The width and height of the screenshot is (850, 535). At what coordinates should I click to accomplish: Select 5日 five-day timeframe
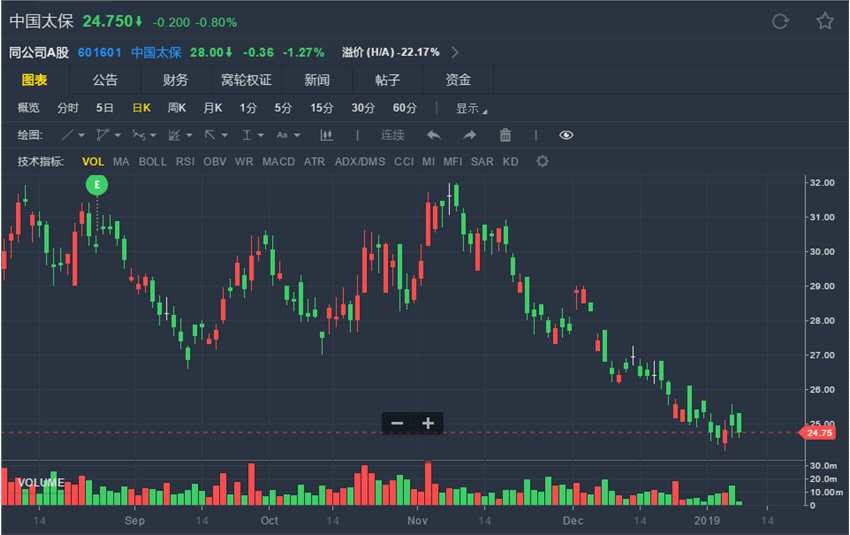(x=104, y=108)
